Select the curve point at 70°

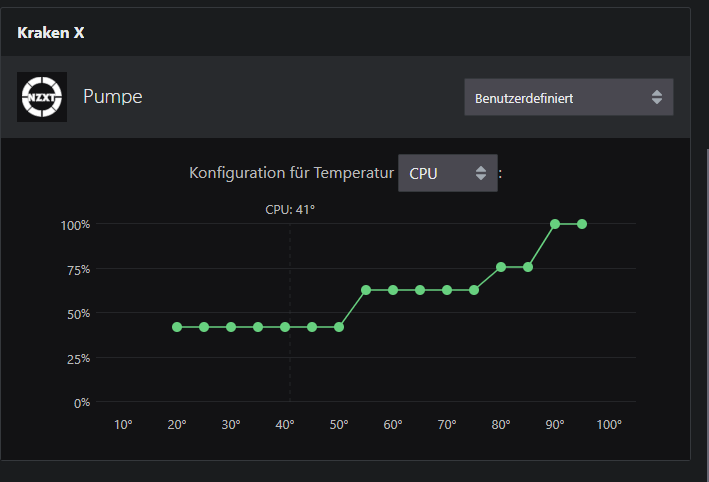tap(447, 290)
